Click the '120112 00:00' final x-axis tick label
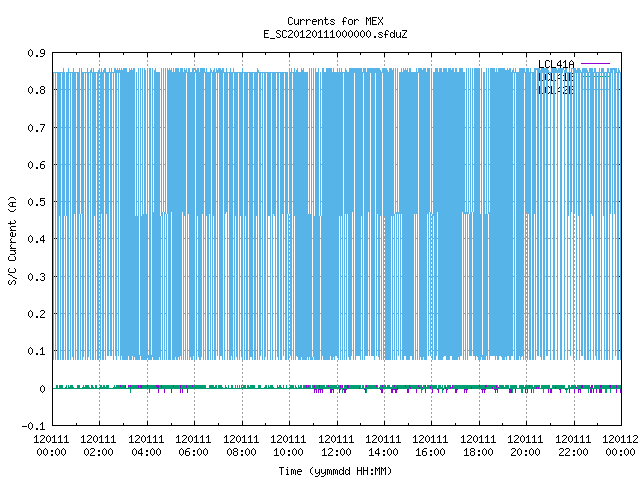Viewport: 640px width, 480px height. 620,446
